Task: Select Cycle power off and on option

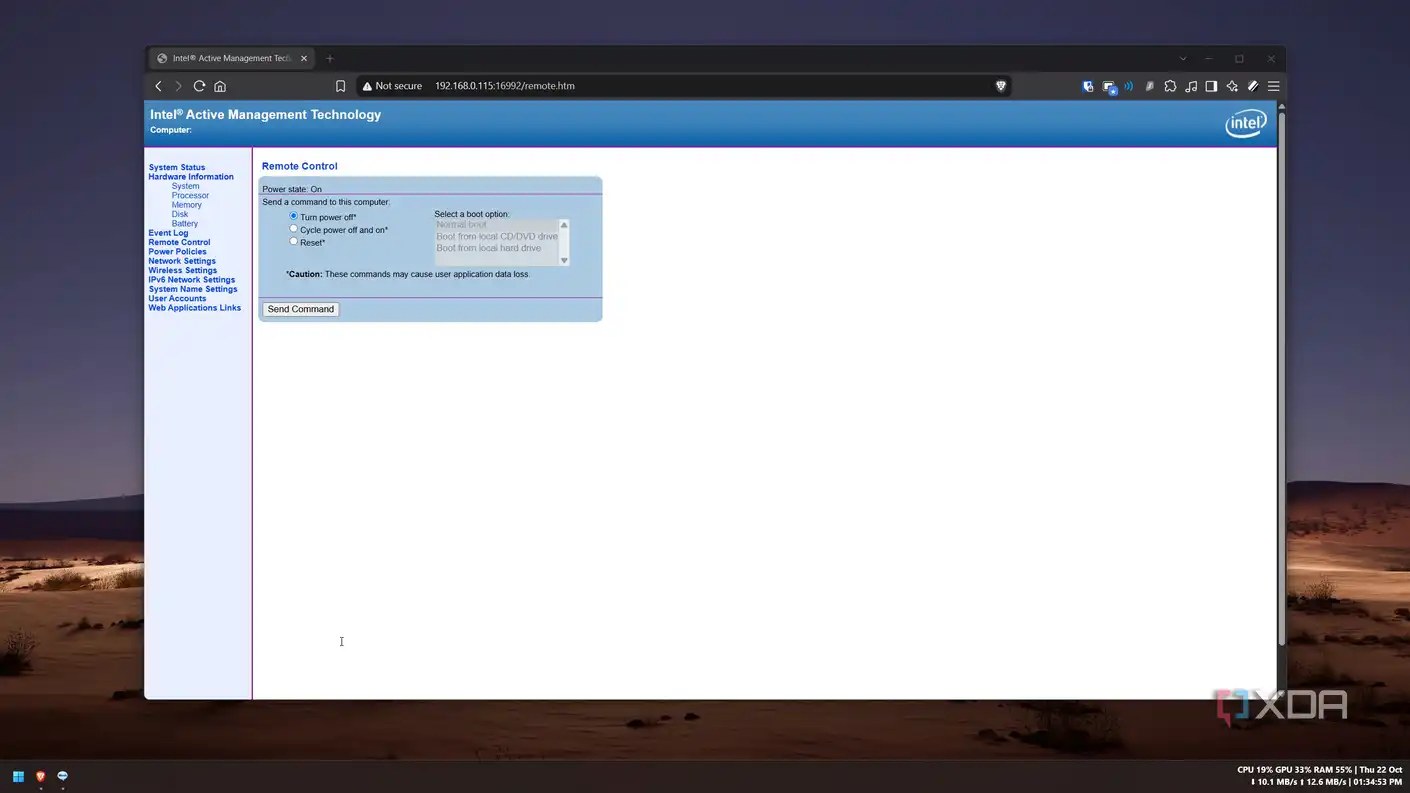Action: pos(293,229)
